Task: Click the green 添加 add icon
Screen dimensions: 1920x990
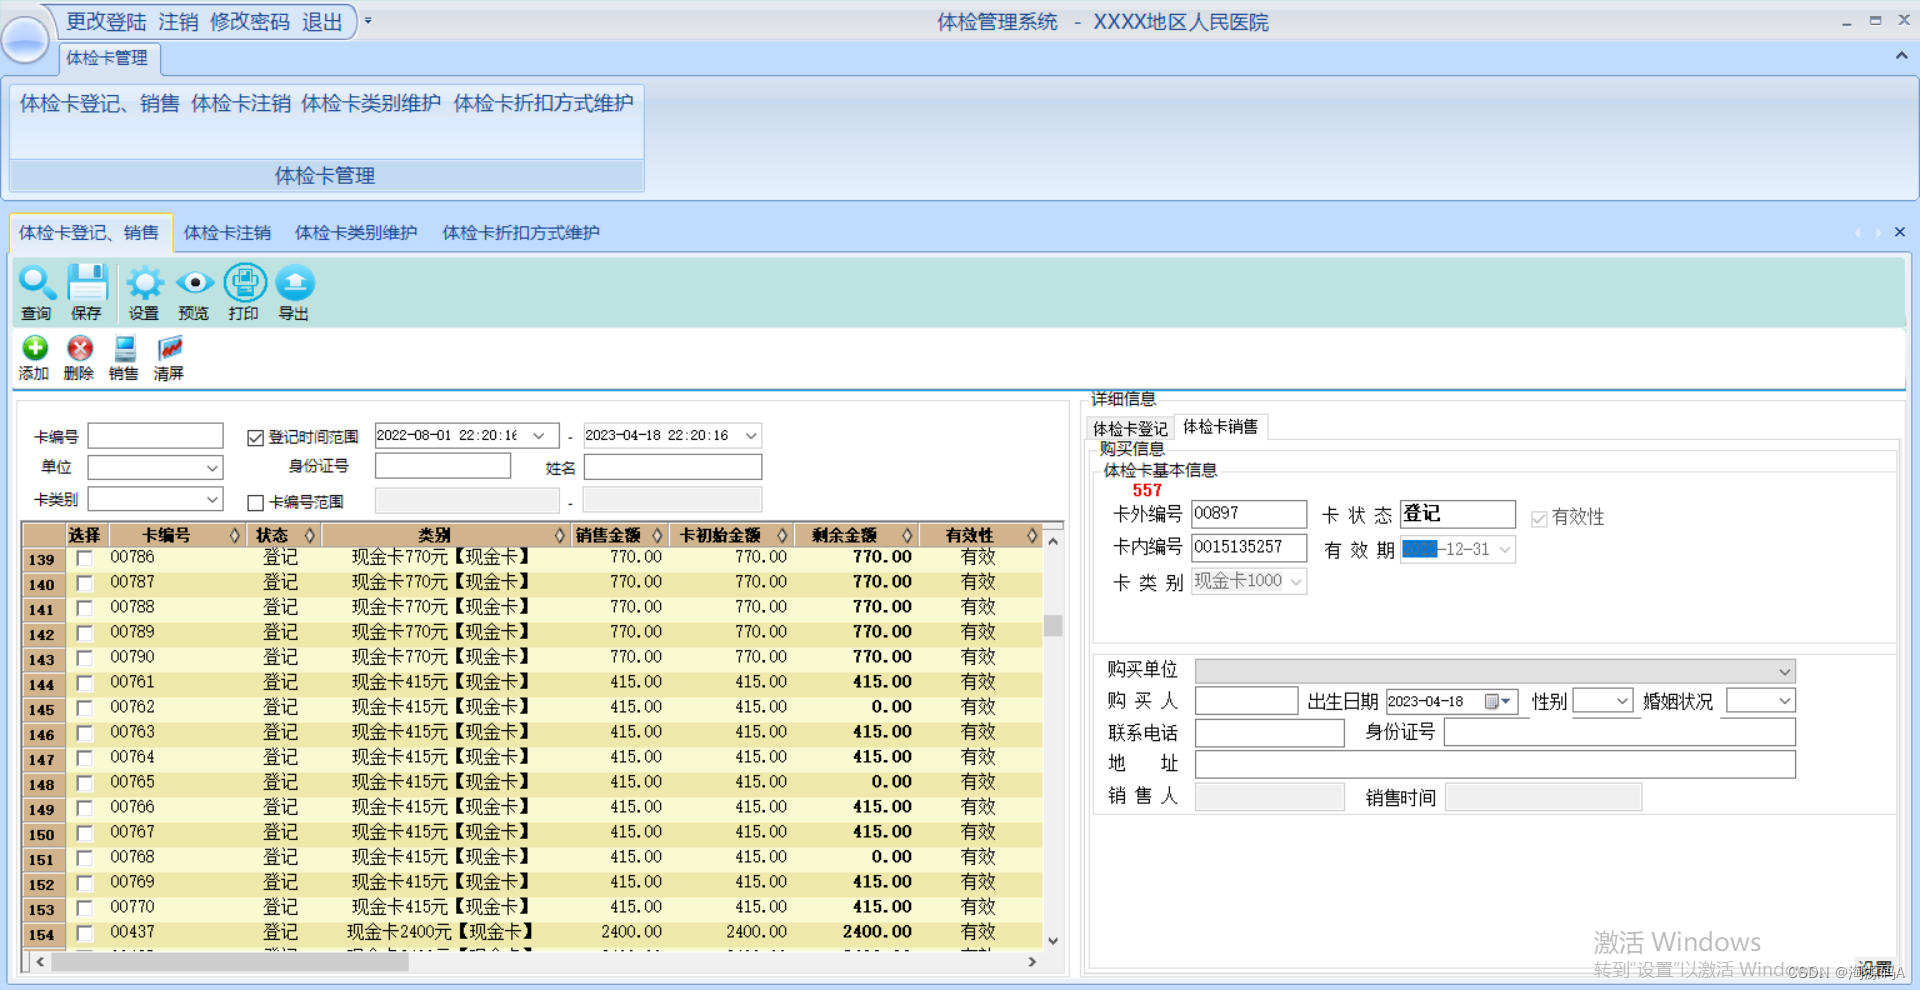Action: click(35, 348)
